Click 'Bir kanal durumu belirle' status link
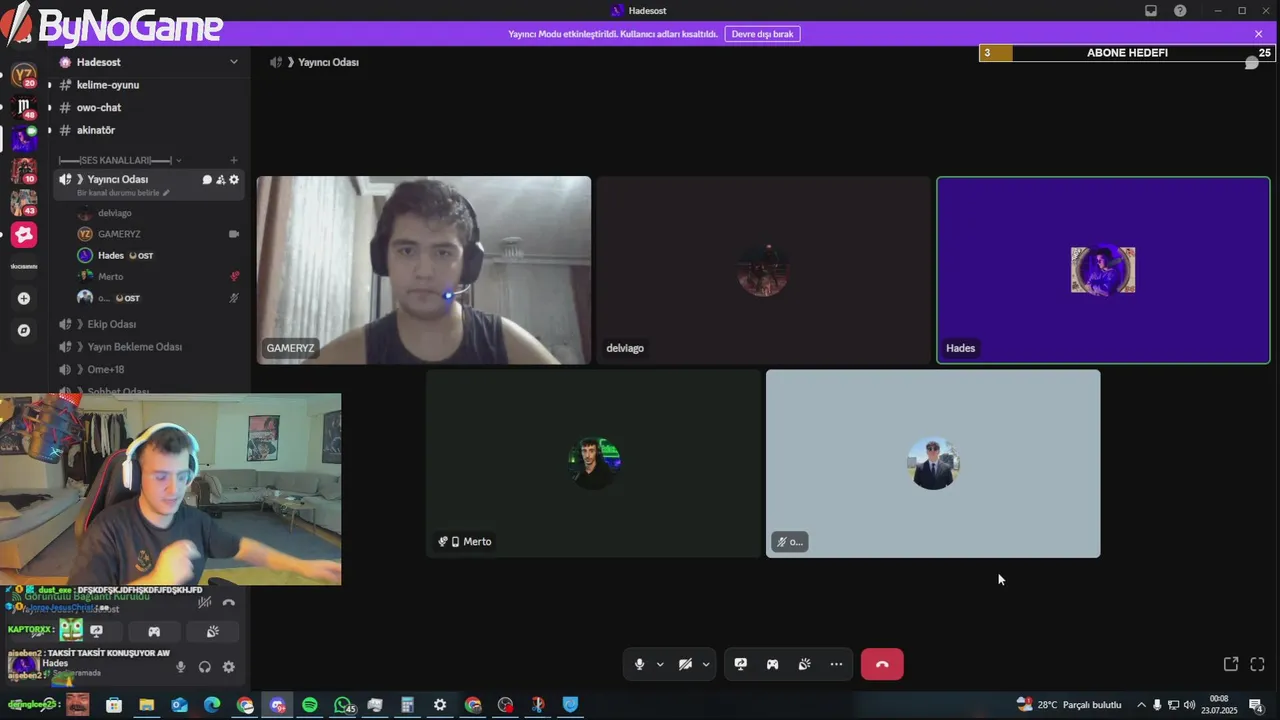This screenshot has width=1280, height=720. [122, 193]
